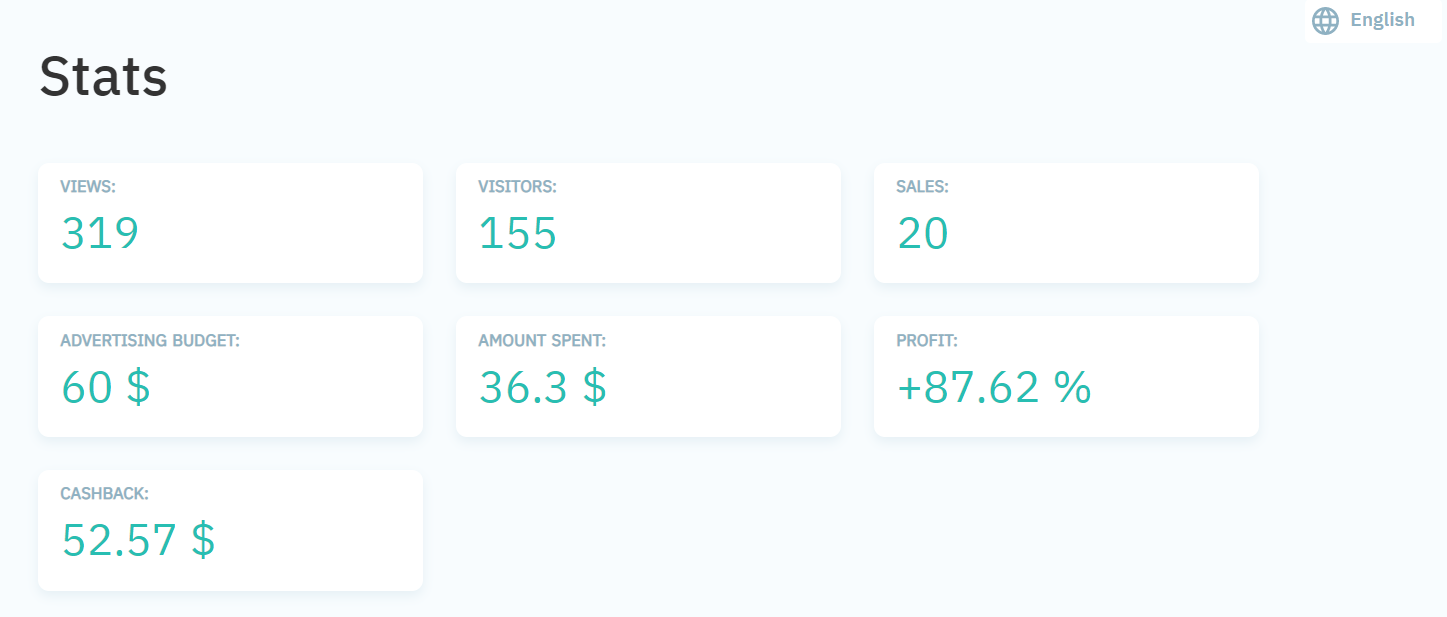
Task: Select the Sales stat card
Action: click(x=1066, y=223)
